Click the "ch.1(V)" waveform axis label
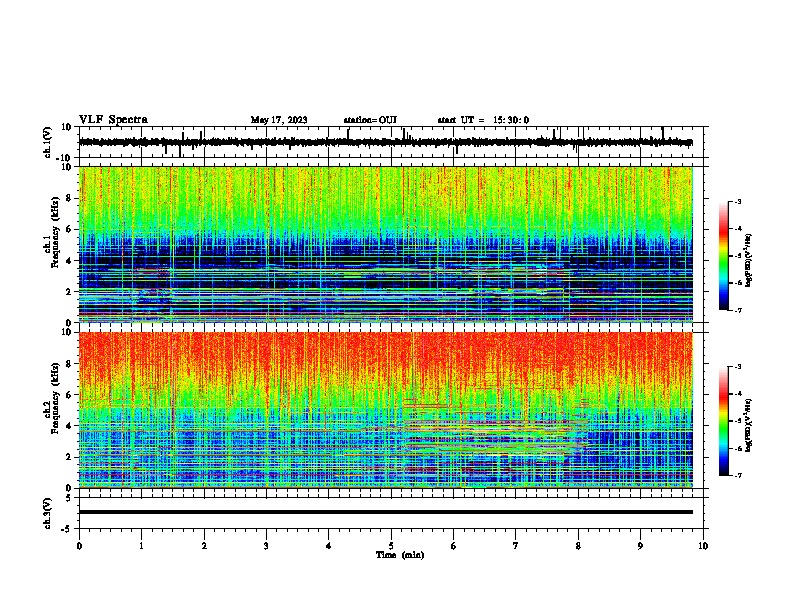792x612 pixels. pos(48,142)
